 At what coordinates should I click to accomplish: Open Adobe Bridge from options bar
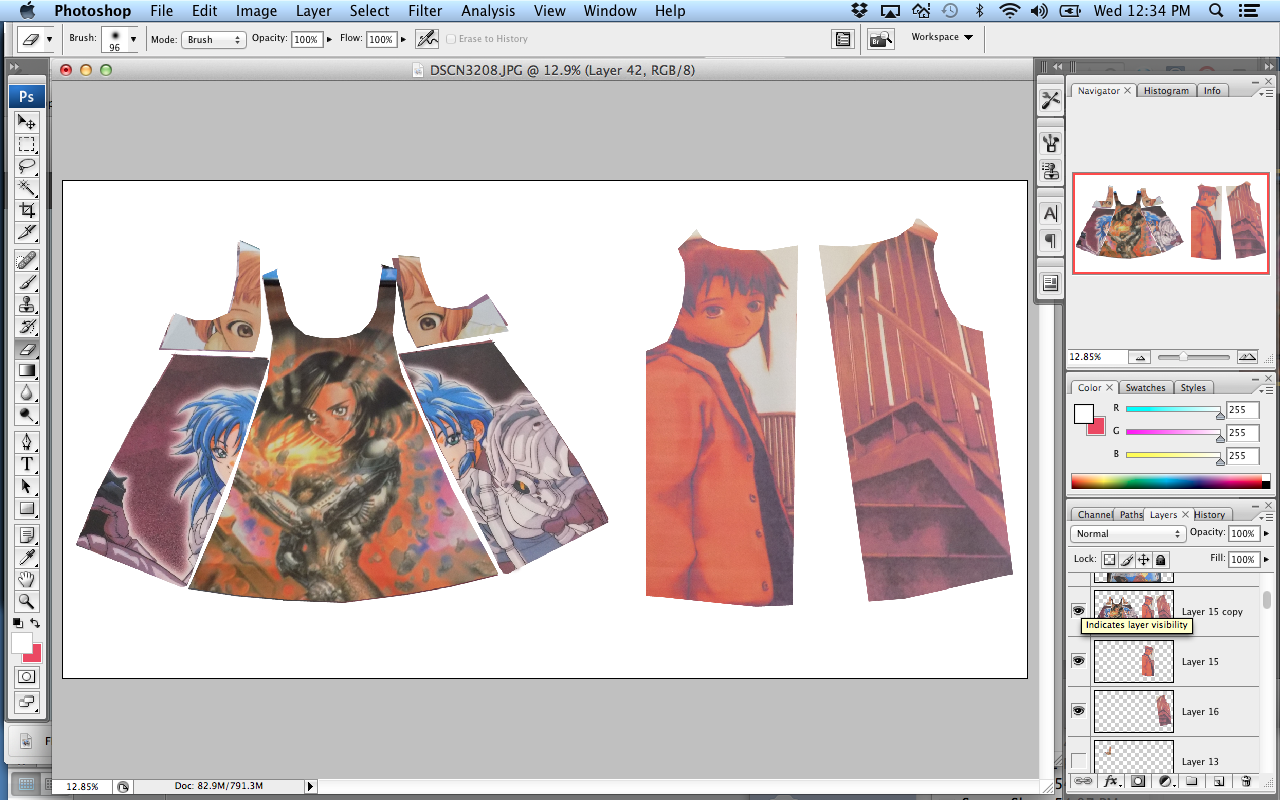[880, 39]
